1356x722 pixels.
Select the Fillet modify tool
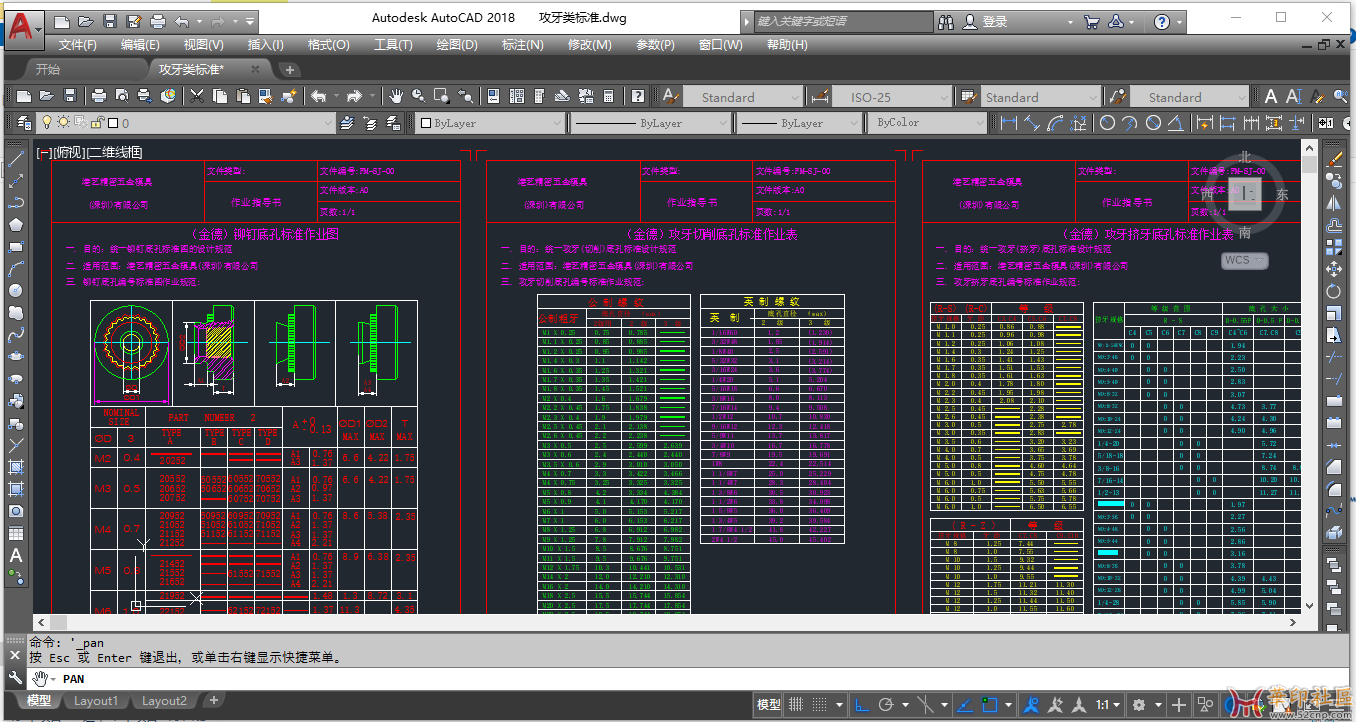tap(1334, 489)
